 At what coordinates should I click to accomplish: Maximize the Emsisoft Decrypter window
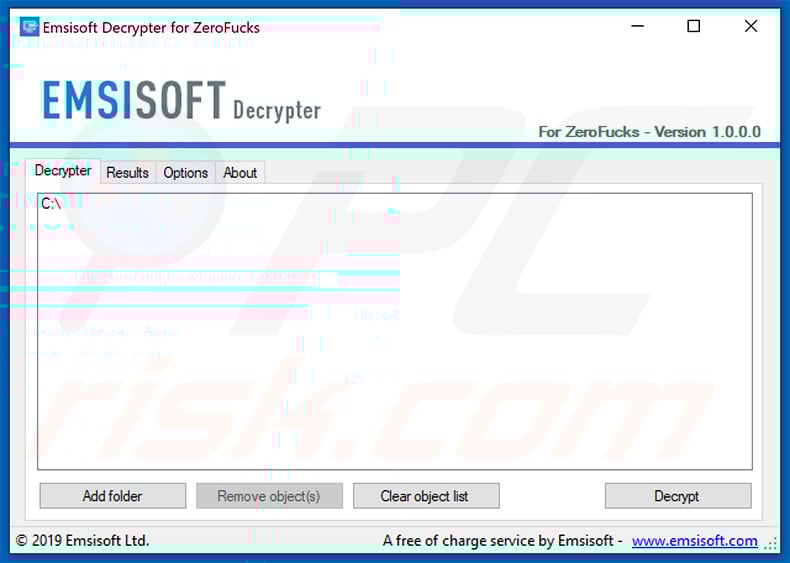(694, 26)
